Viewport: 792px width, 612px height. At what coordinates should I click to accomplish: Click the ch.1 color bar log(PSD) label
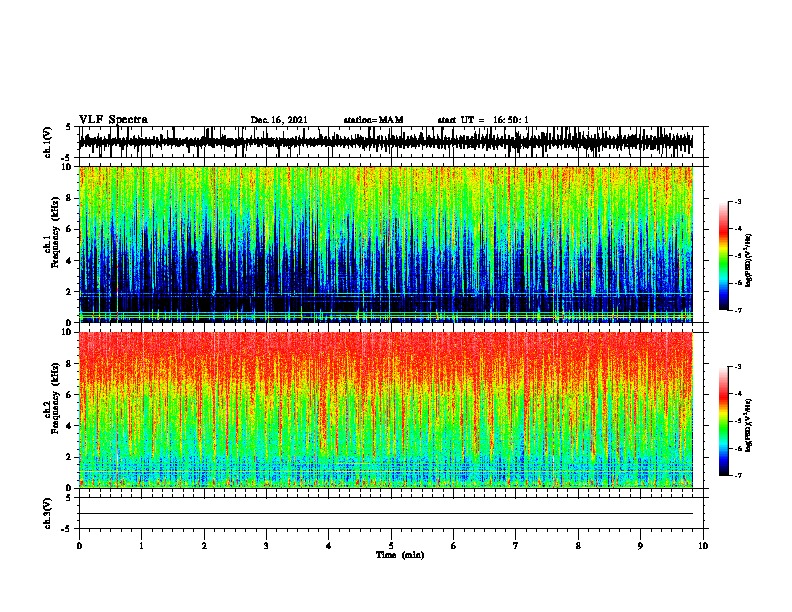(x=748, y=260)
